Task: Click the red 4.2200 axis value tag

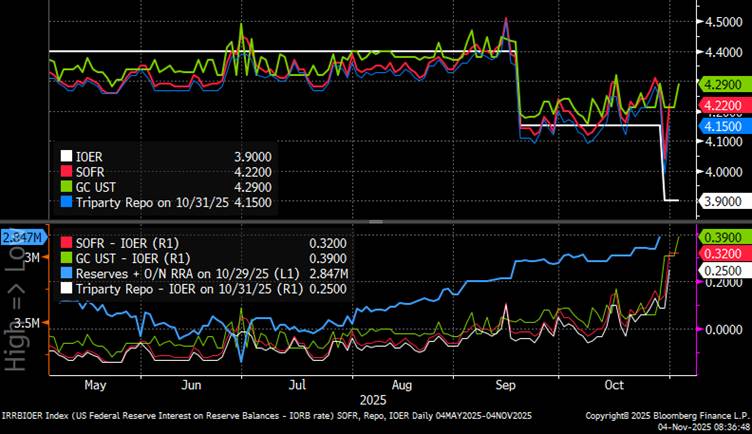Action: click(721, 105)
